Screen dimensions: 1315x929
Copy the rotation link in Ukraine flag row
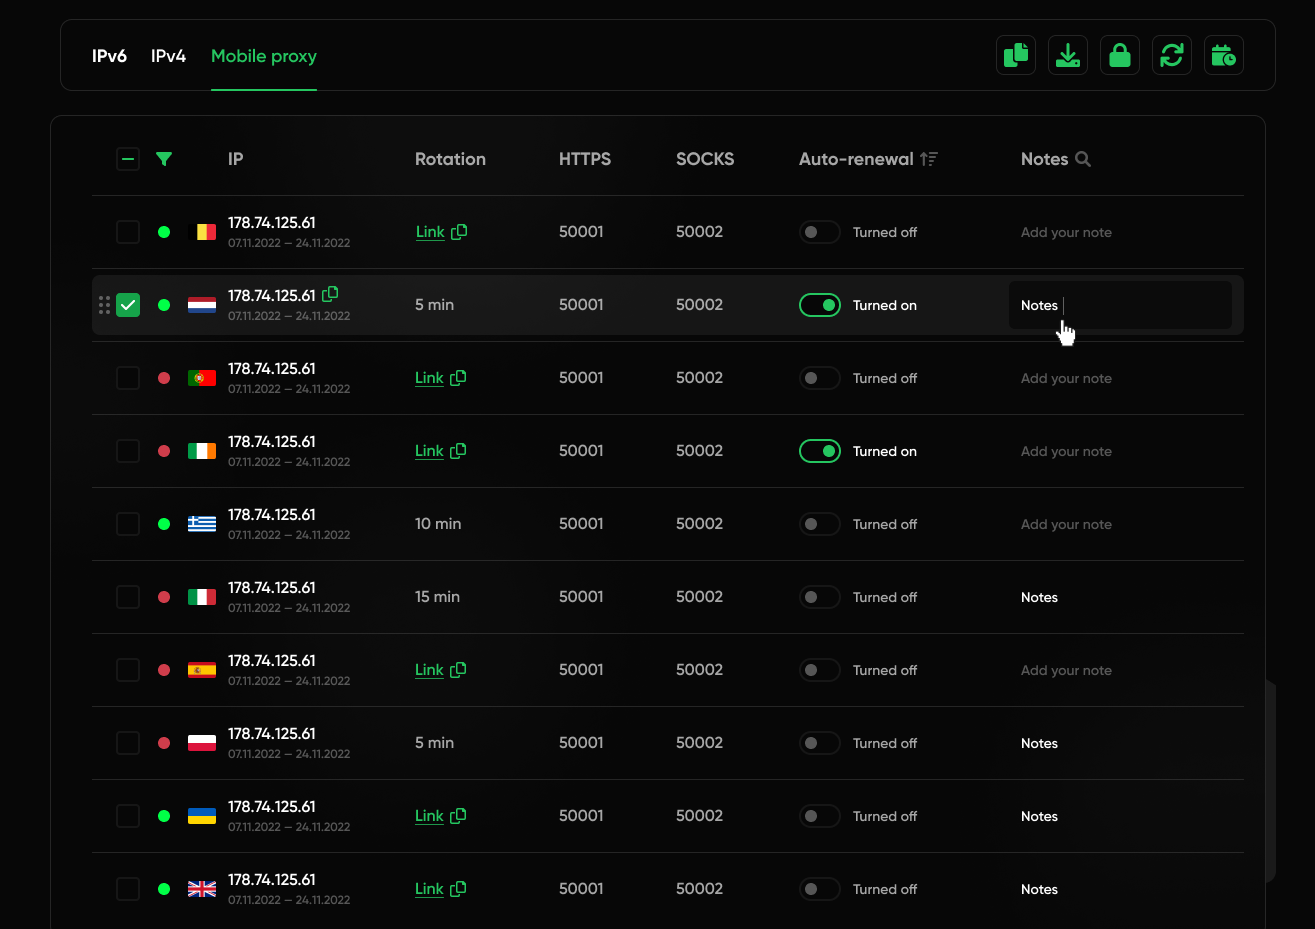(x=458, y=816)
